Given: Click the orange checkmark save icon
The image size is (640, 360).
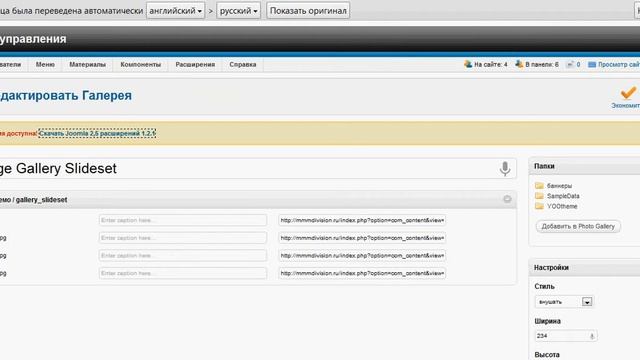Looking at the screenshot, I should [x=628, y=93].
